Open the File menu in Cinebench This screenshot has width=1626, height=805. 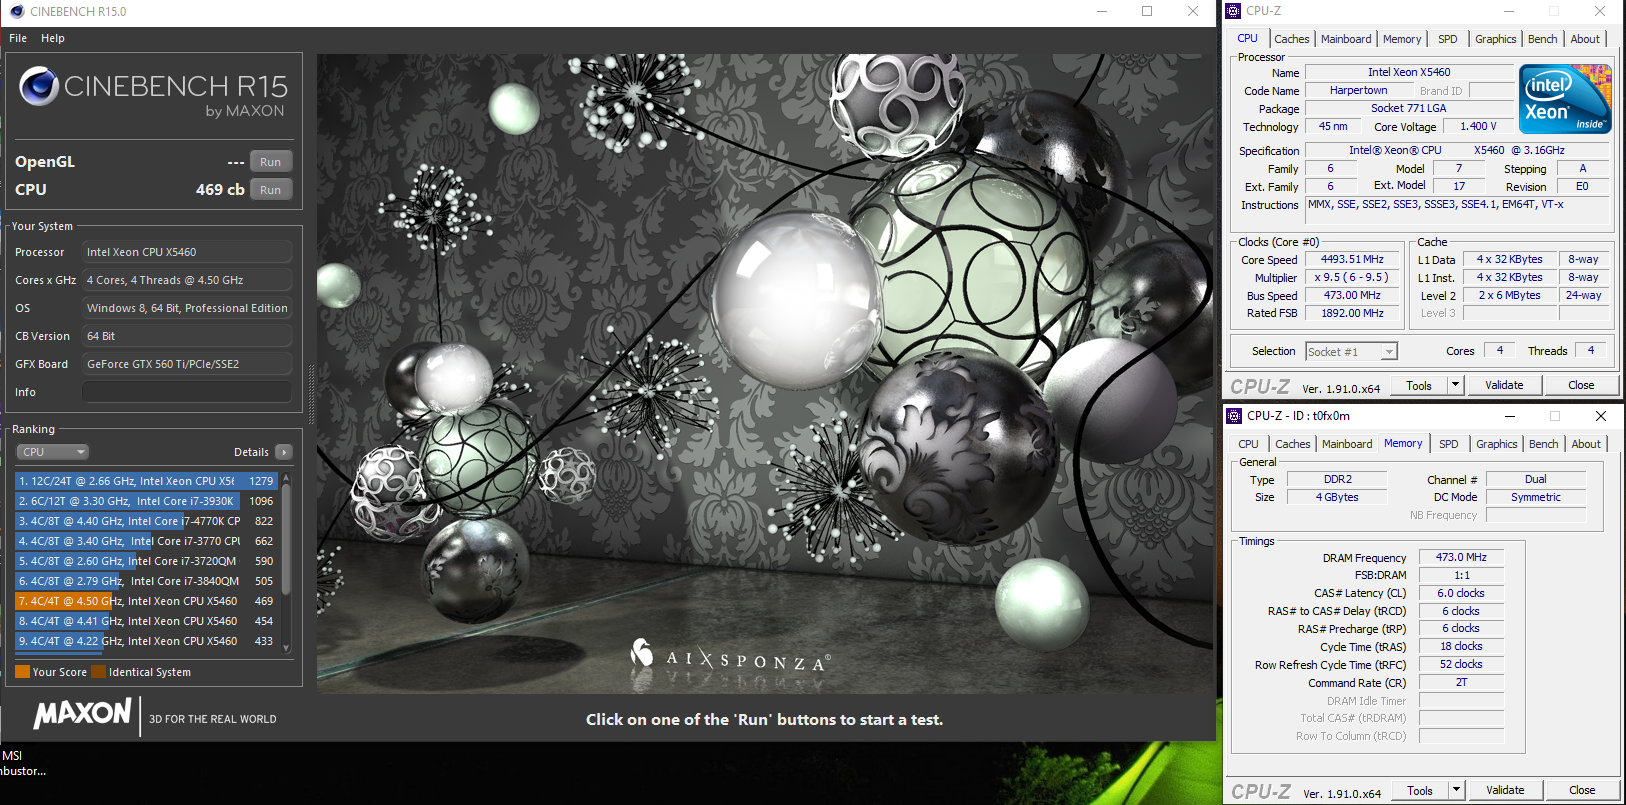[x=18, y=38]
